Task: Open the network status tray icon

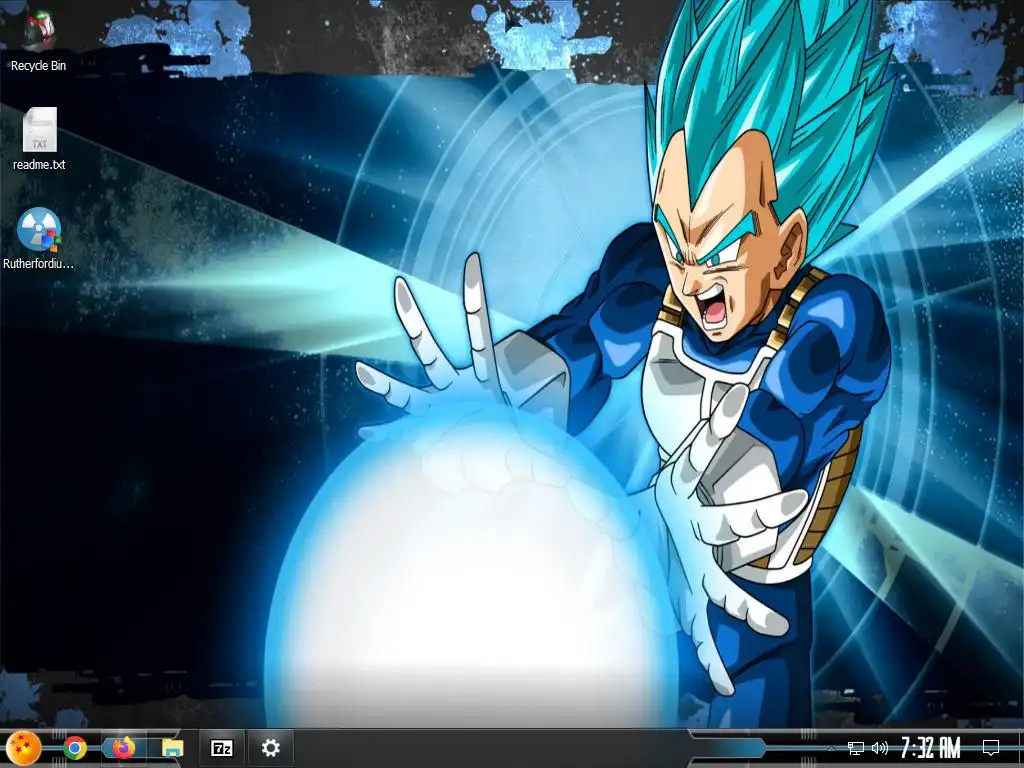Action: click(x=856, y=748)
